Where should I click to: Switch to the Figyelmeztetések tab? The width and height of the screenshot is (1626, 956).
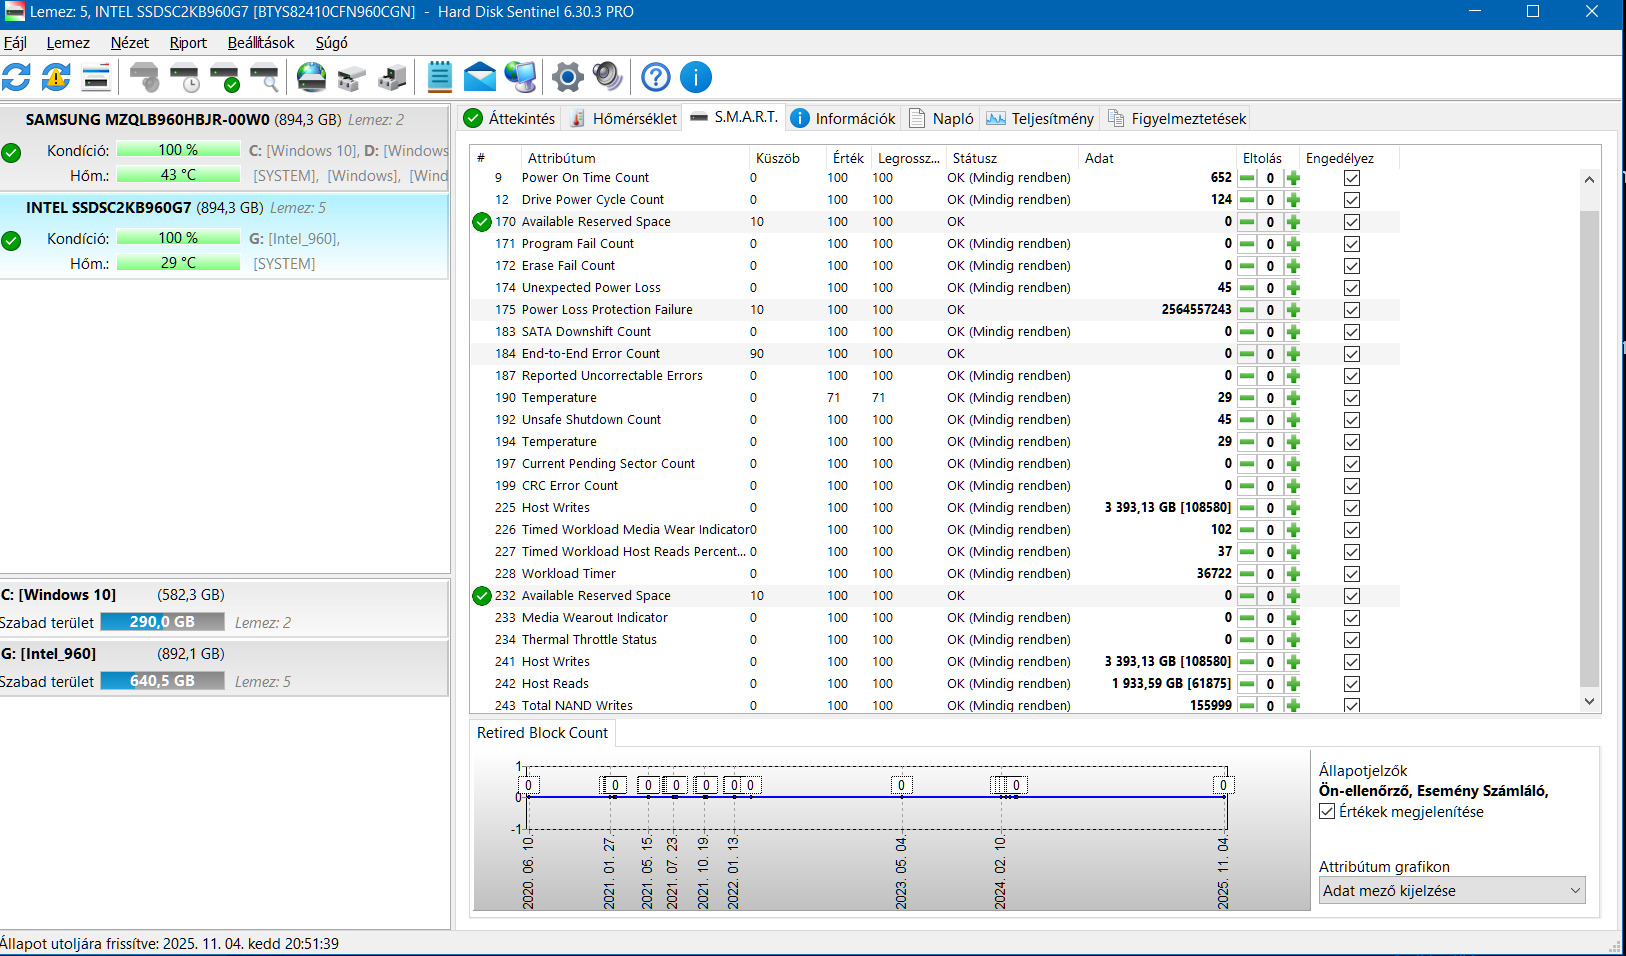click(x=1176, y=119)
